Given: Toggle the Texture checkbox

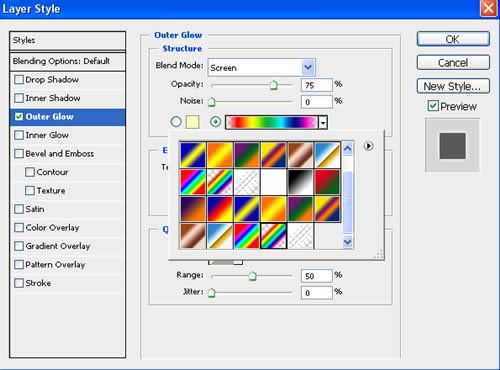Looking at the screenshot, I should pyautogui.click(x=30, y=191).
